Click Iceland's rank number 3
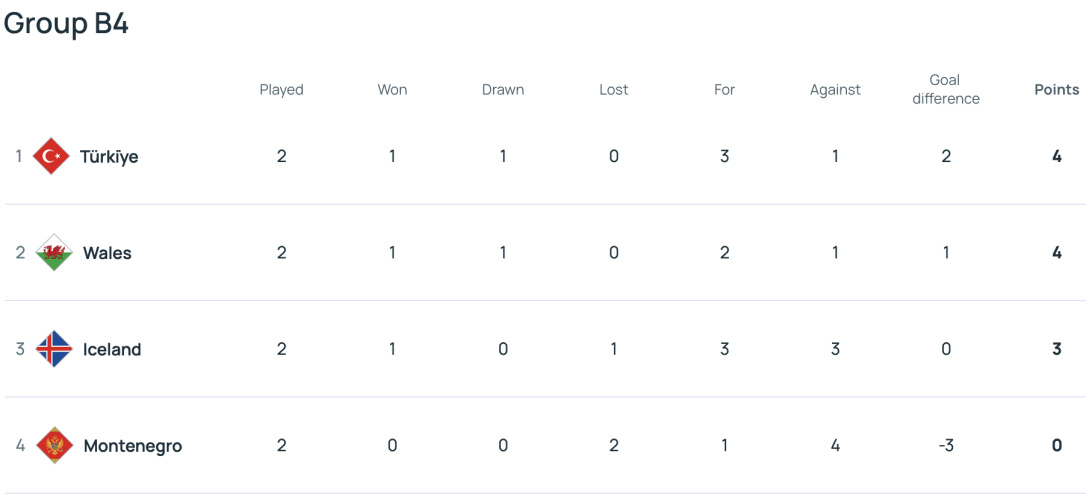The width and height of the screenshot is (1086, 500). pyautogui.click(x=20, y=349)
